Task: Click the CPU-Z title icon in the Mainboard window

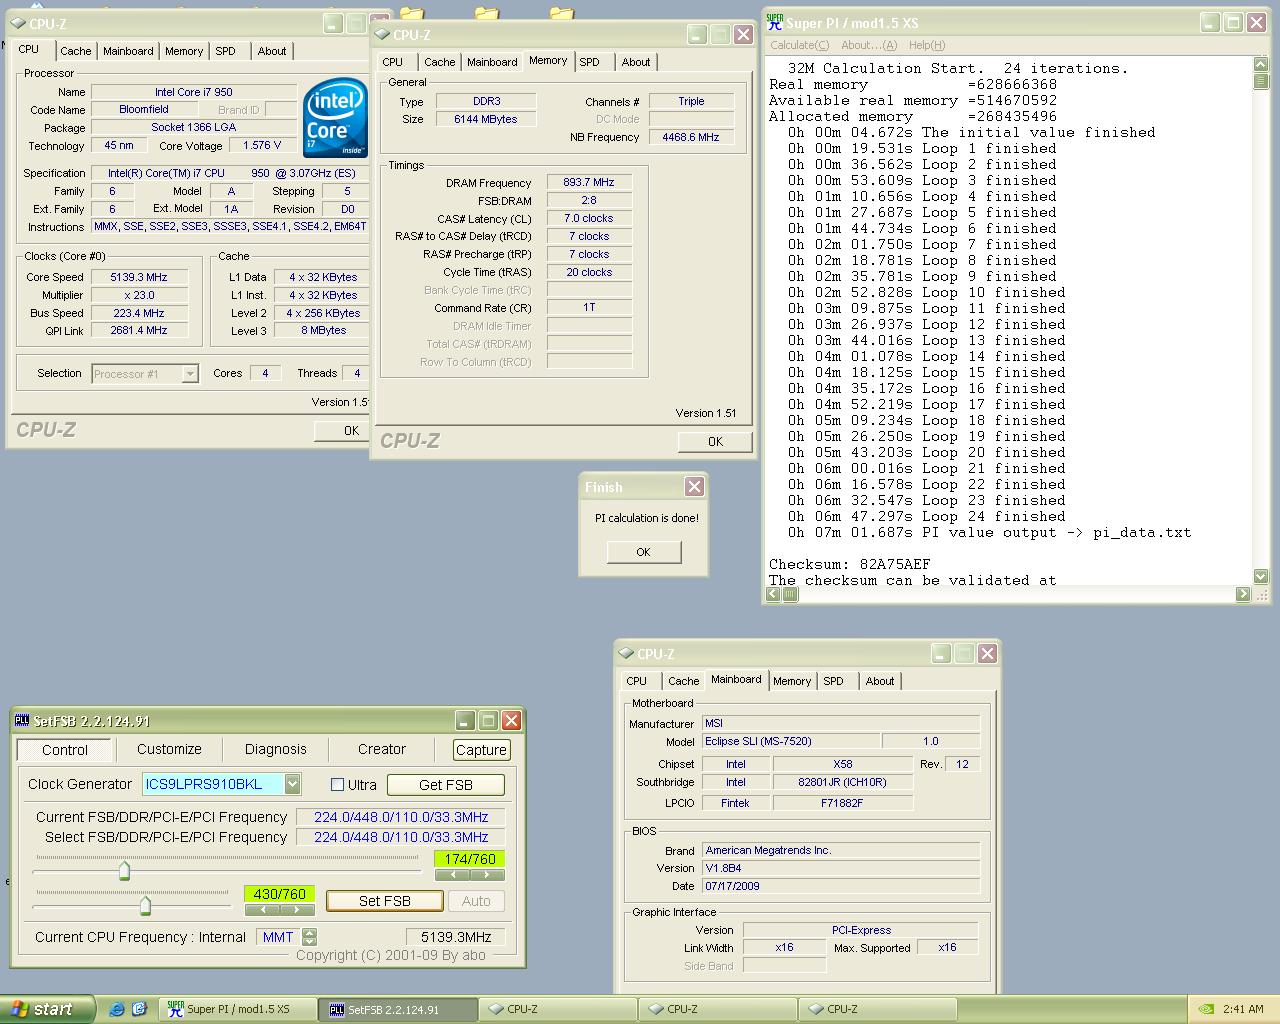Action: (x=627, y=653)
